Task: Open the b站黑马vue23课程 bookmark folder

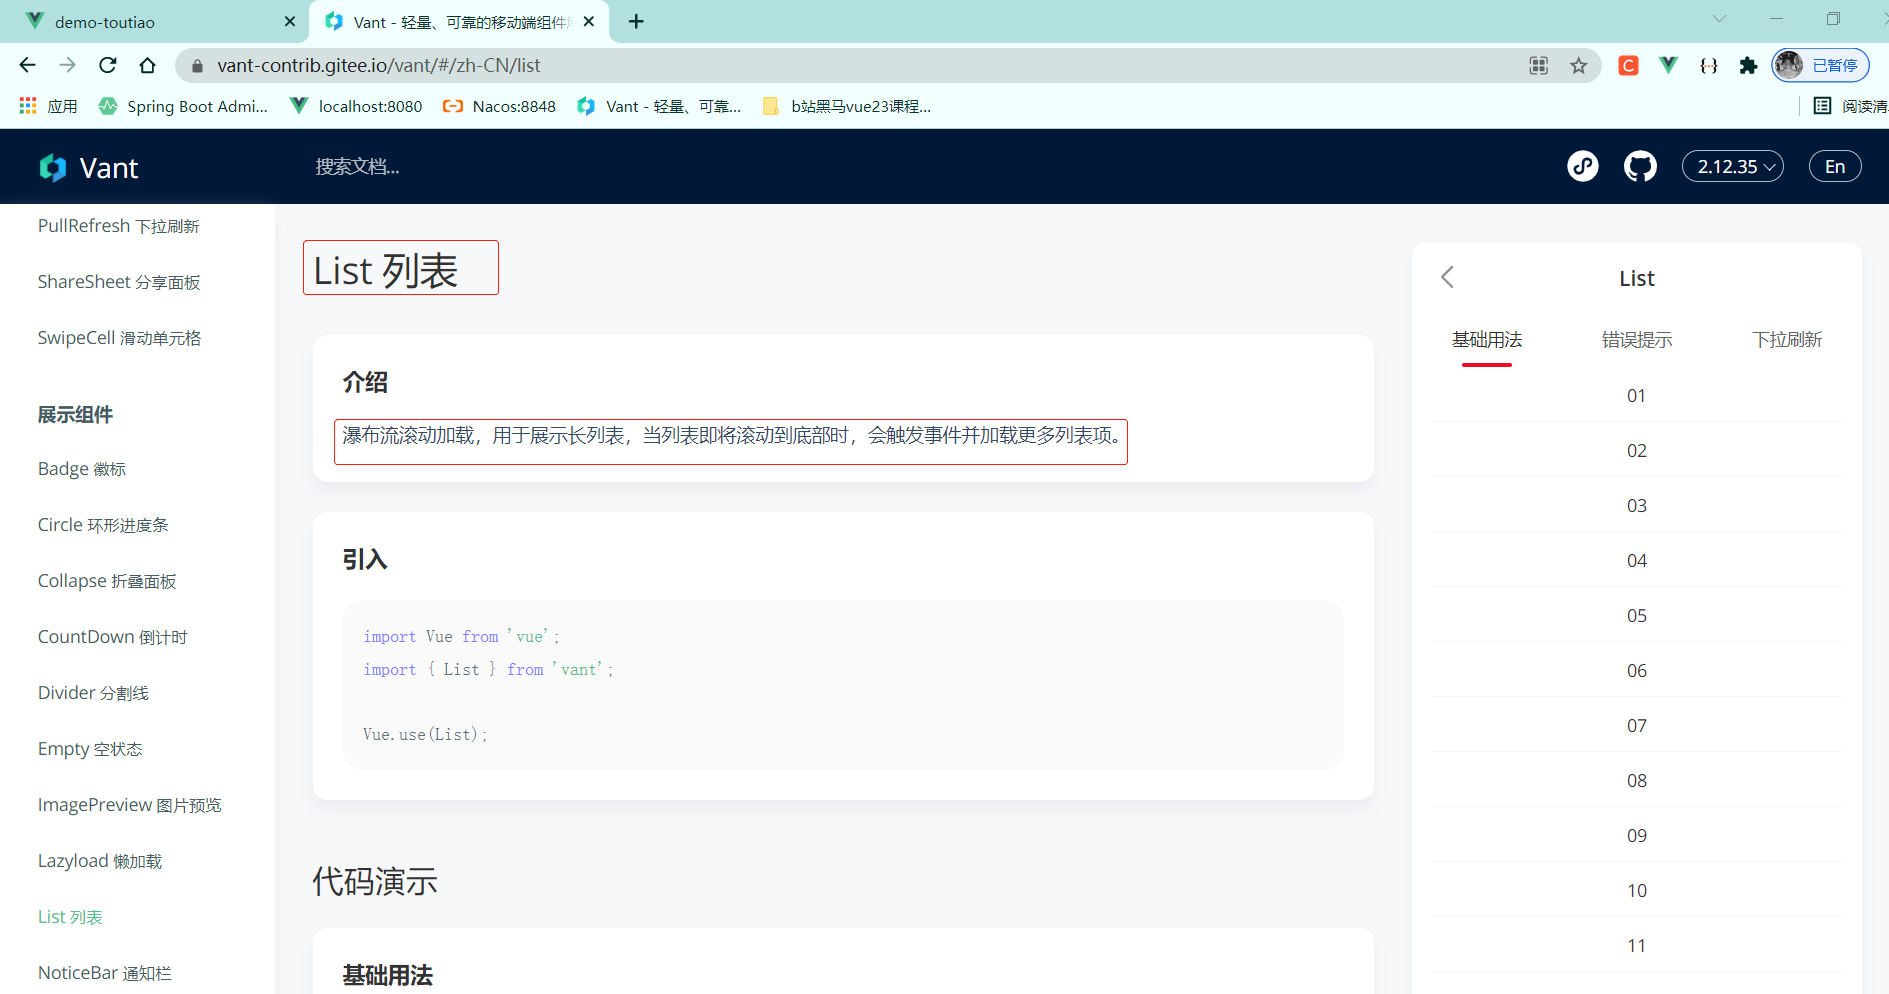Action: tap(846, 106)
